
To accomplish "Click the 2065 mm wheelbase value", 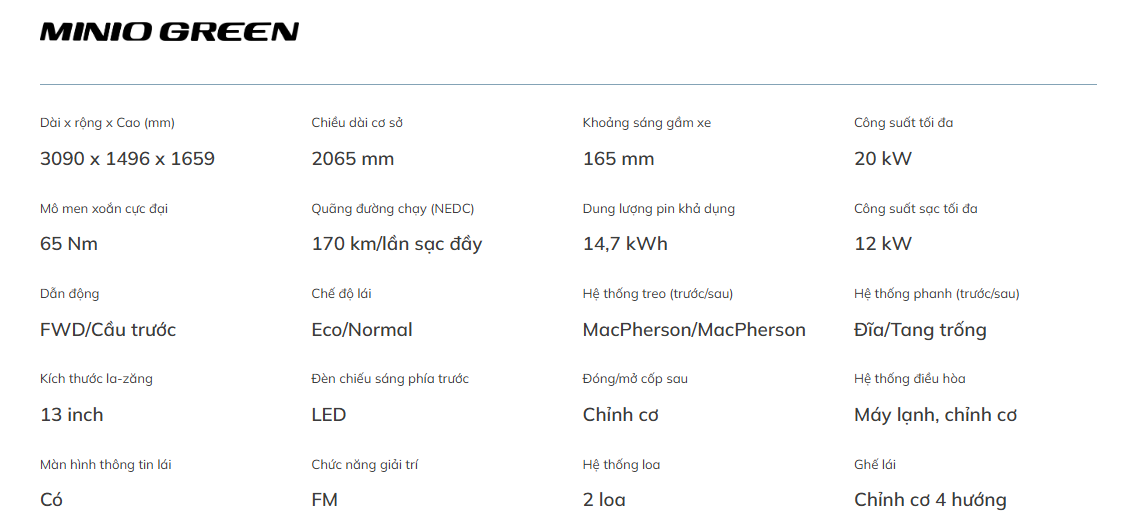I will pyautogui.click(x=353, y=159).
